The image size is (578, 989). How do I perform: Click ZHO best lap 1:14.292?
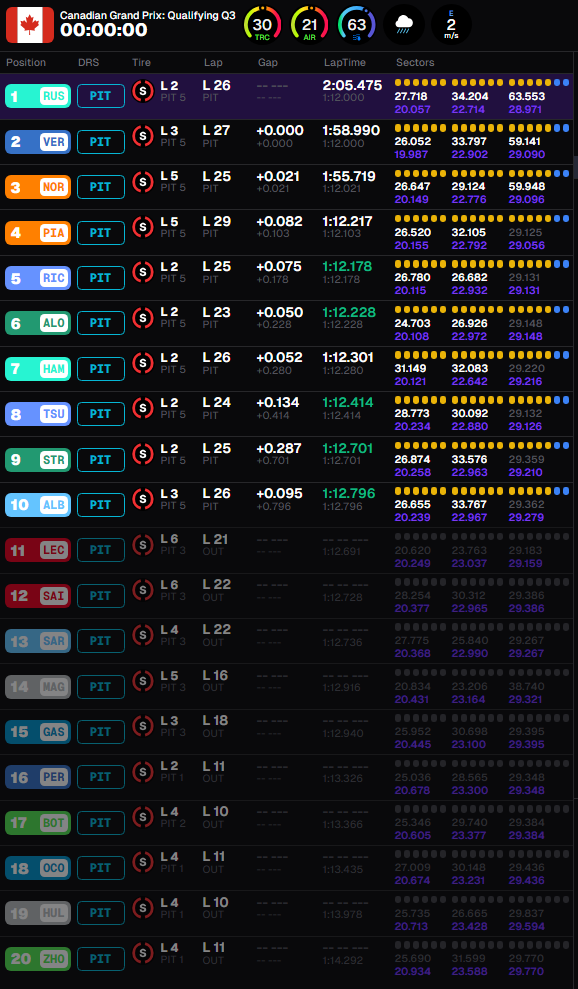point(345,961)
